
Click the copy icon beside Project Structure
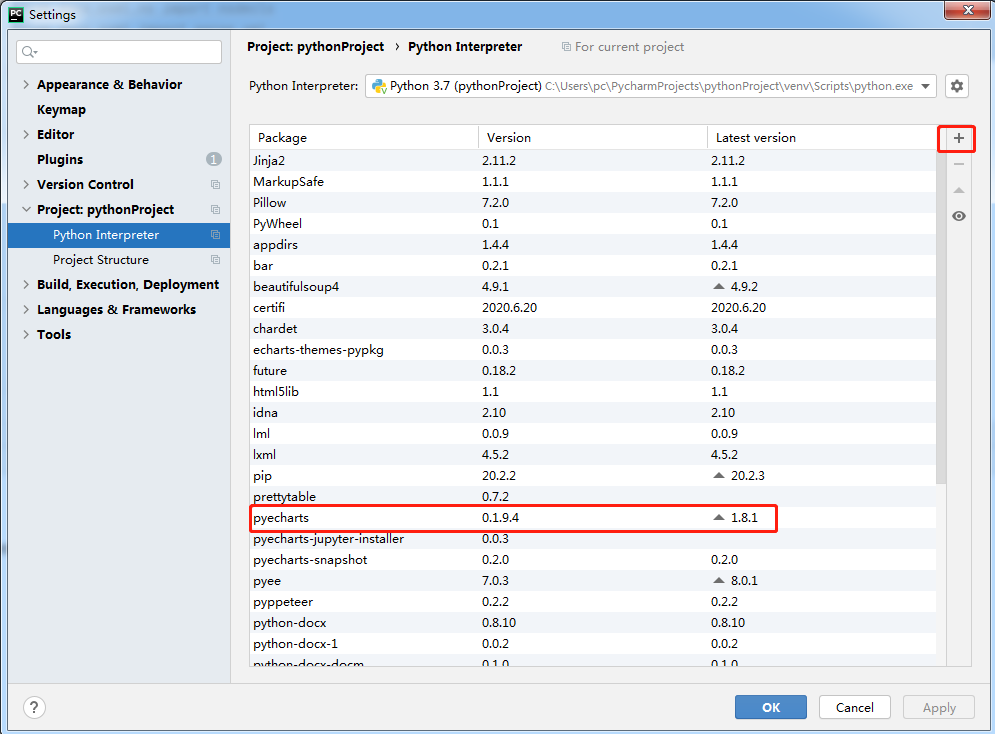click(215, 260)
